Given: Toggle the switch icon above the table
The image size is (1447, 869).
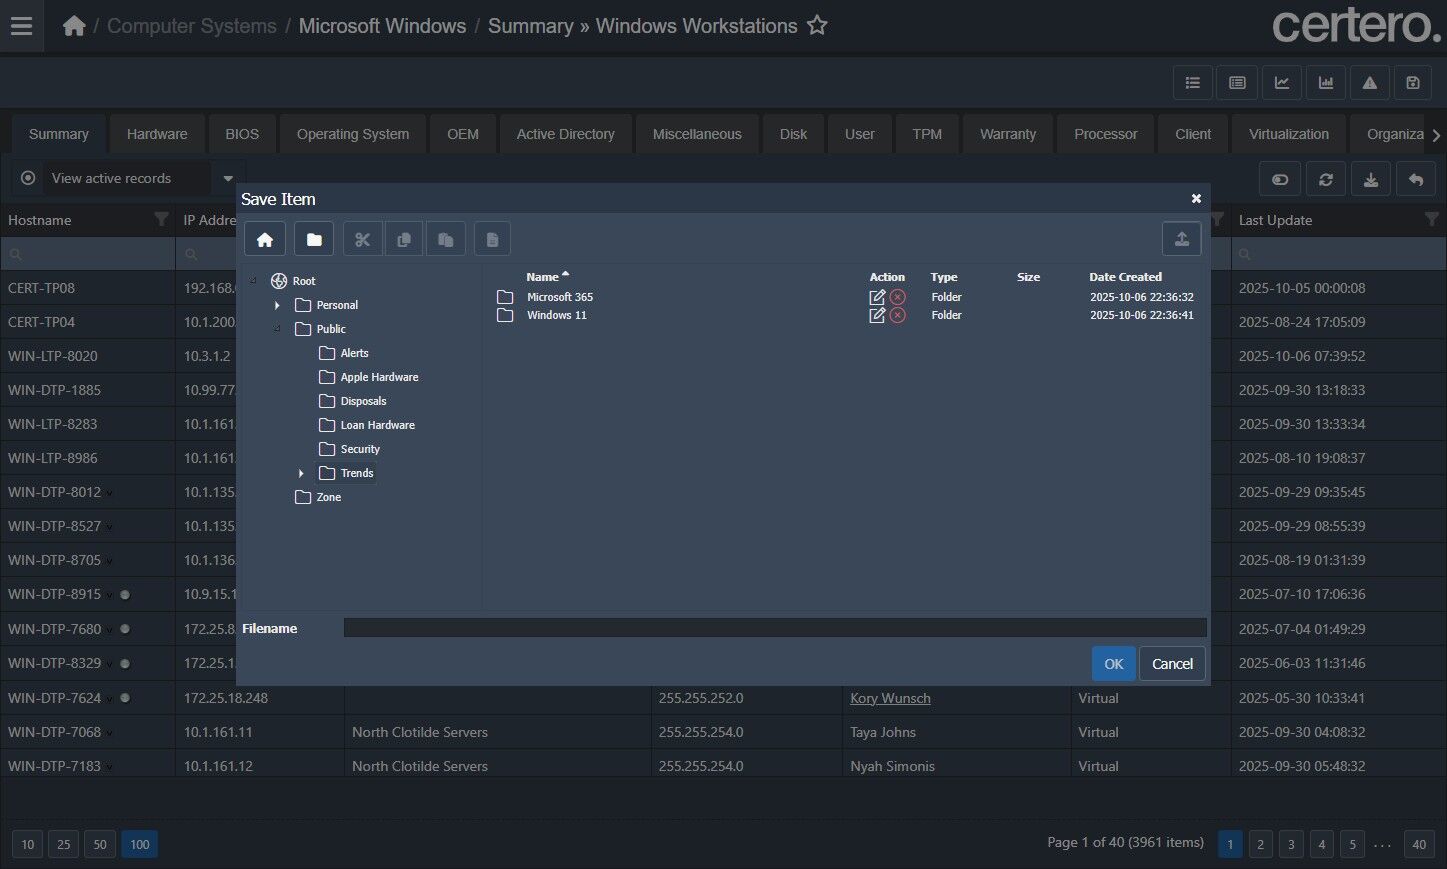Looking at the screenshot, I should [1280, 179].
